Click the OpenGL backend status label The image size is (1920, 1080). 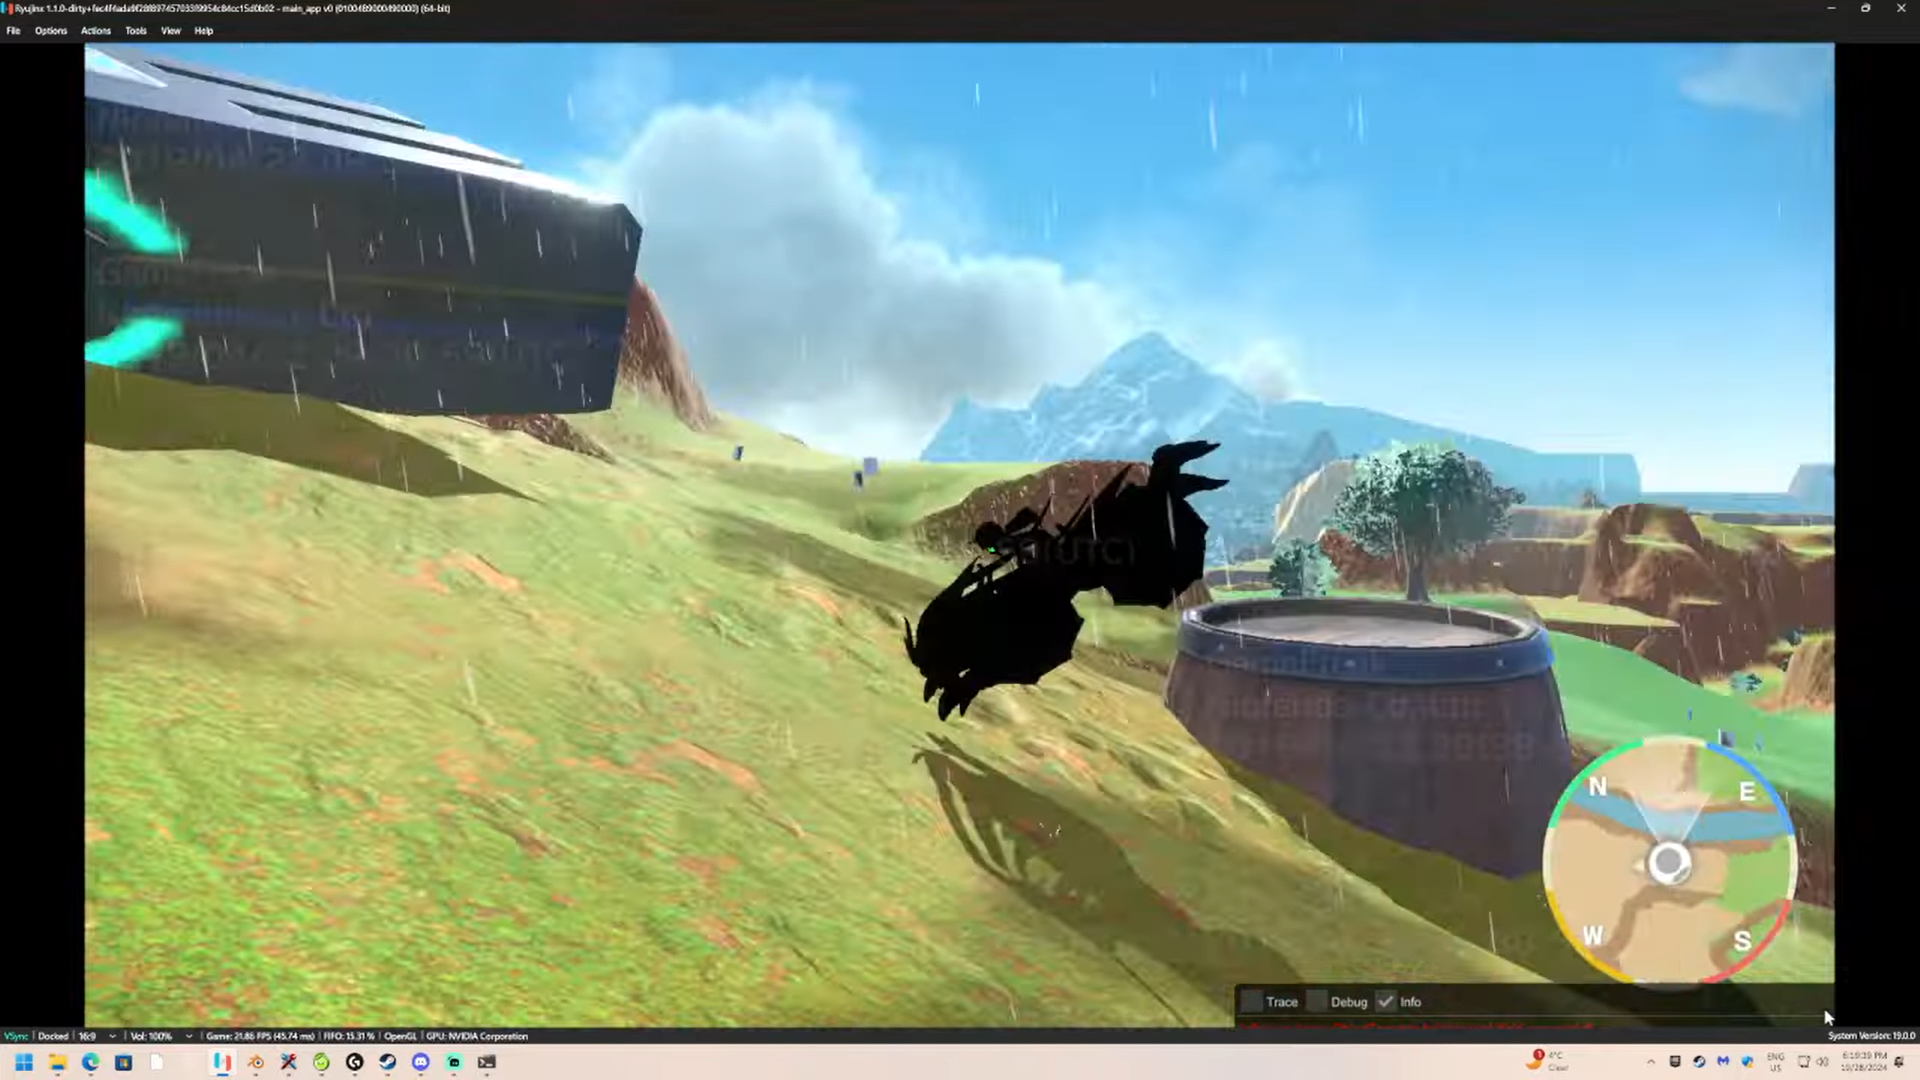coord(400,1036)
